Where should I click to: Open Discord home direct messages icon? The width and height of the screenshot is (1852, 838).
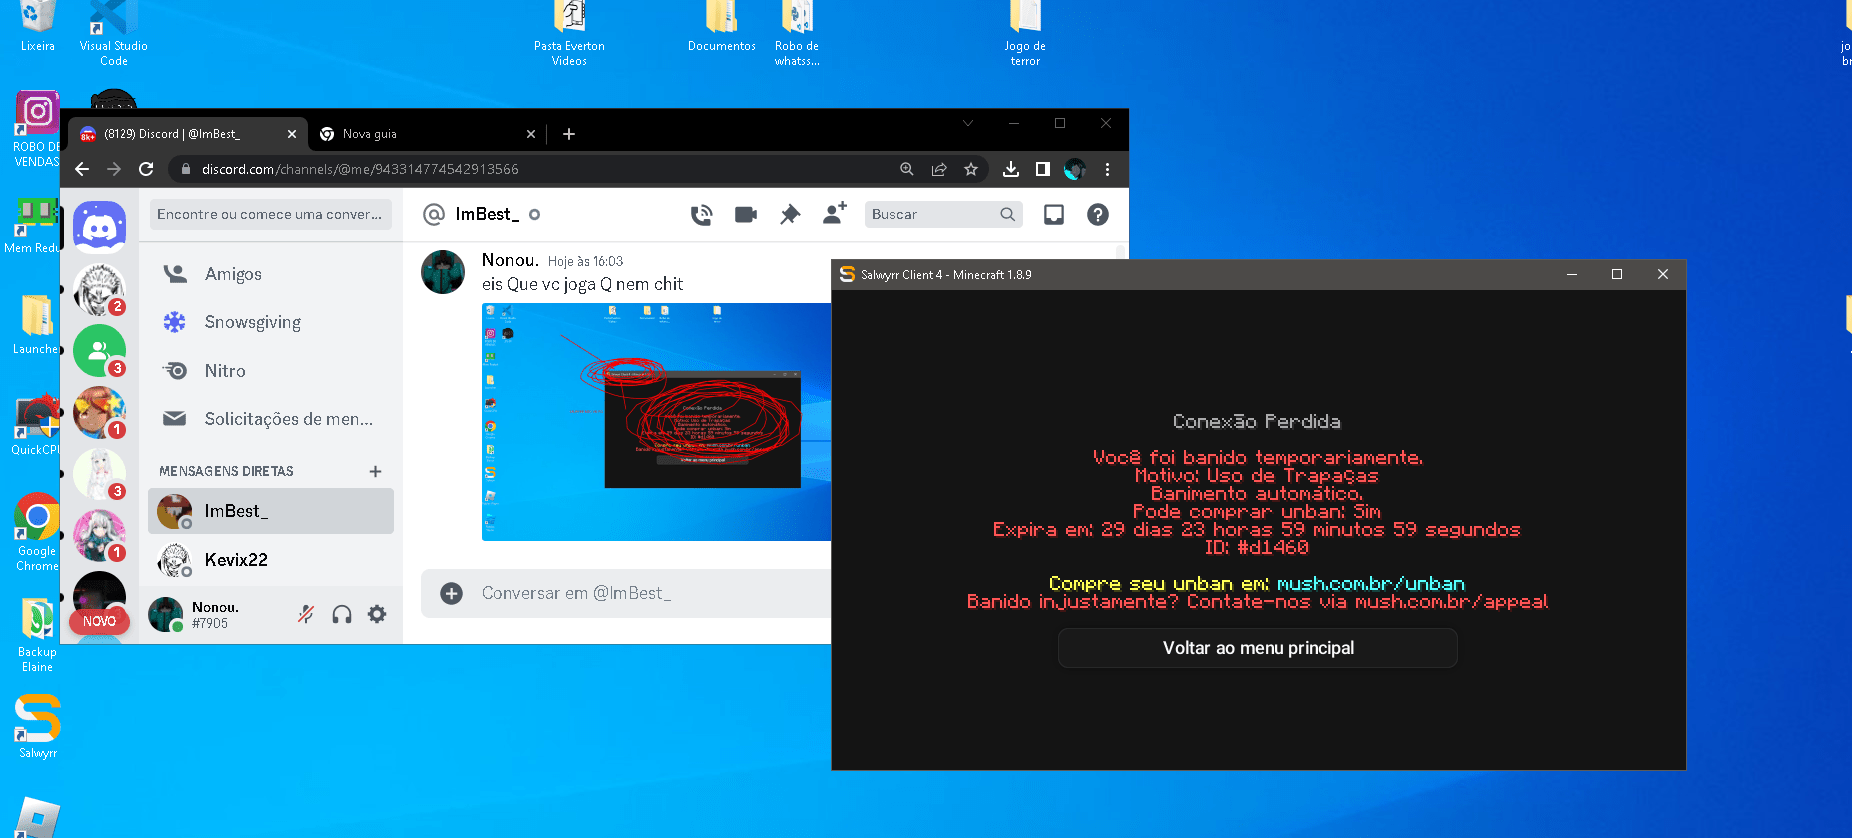[99, 227]
